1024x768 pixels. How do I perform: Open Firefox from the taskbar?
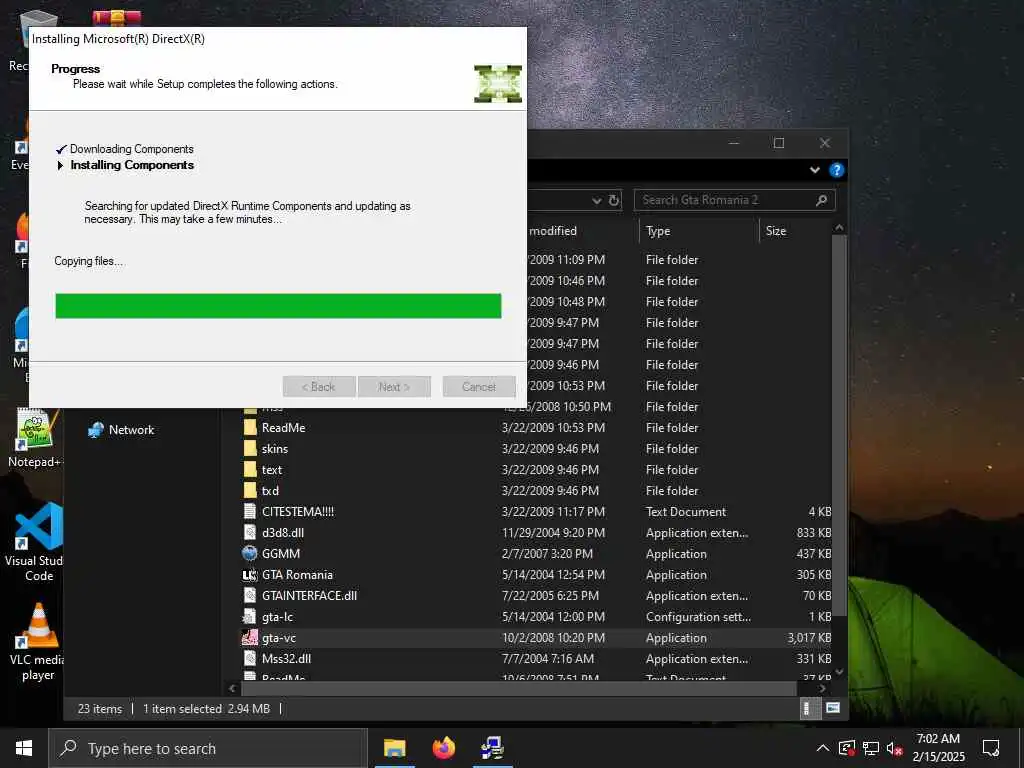tap(443, 748)
